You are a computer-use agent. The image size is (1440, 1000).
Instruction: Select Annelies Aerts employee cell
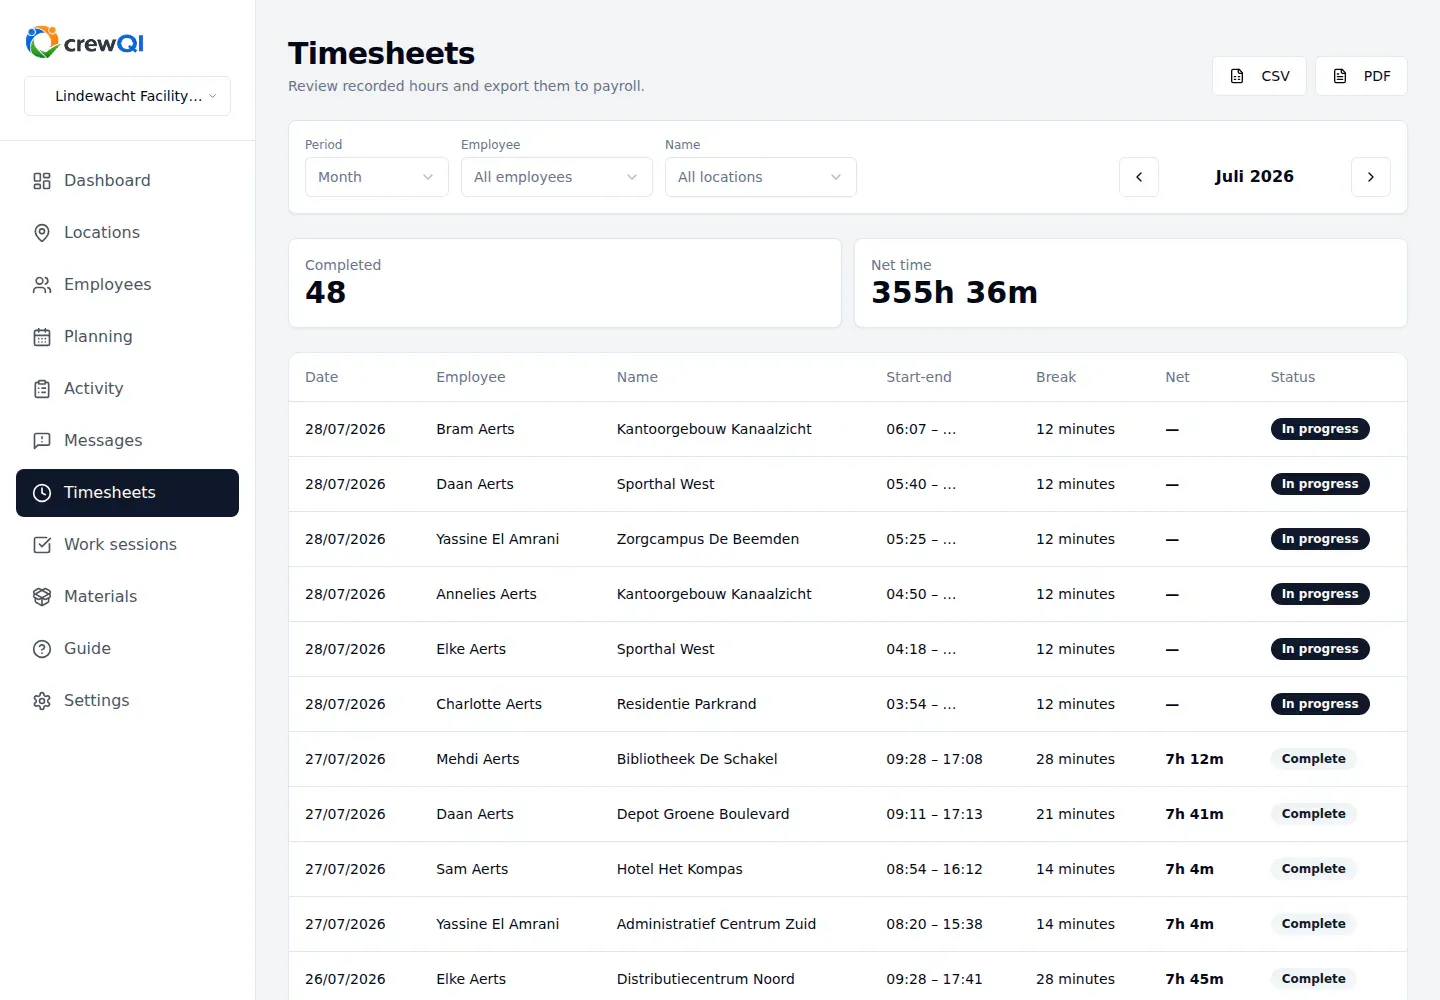(486, 594)
